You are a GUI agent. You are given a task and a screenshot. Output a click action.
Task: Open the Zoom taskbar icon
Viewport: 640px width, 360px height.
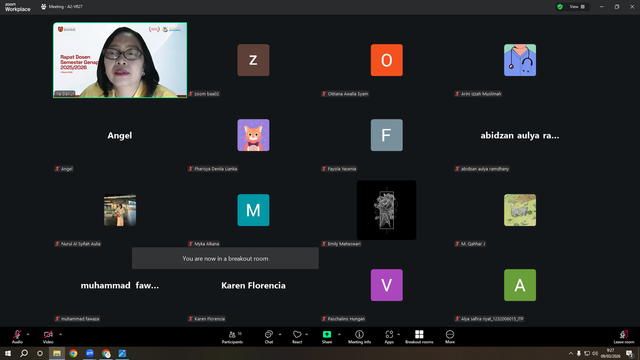coord(90,353)
